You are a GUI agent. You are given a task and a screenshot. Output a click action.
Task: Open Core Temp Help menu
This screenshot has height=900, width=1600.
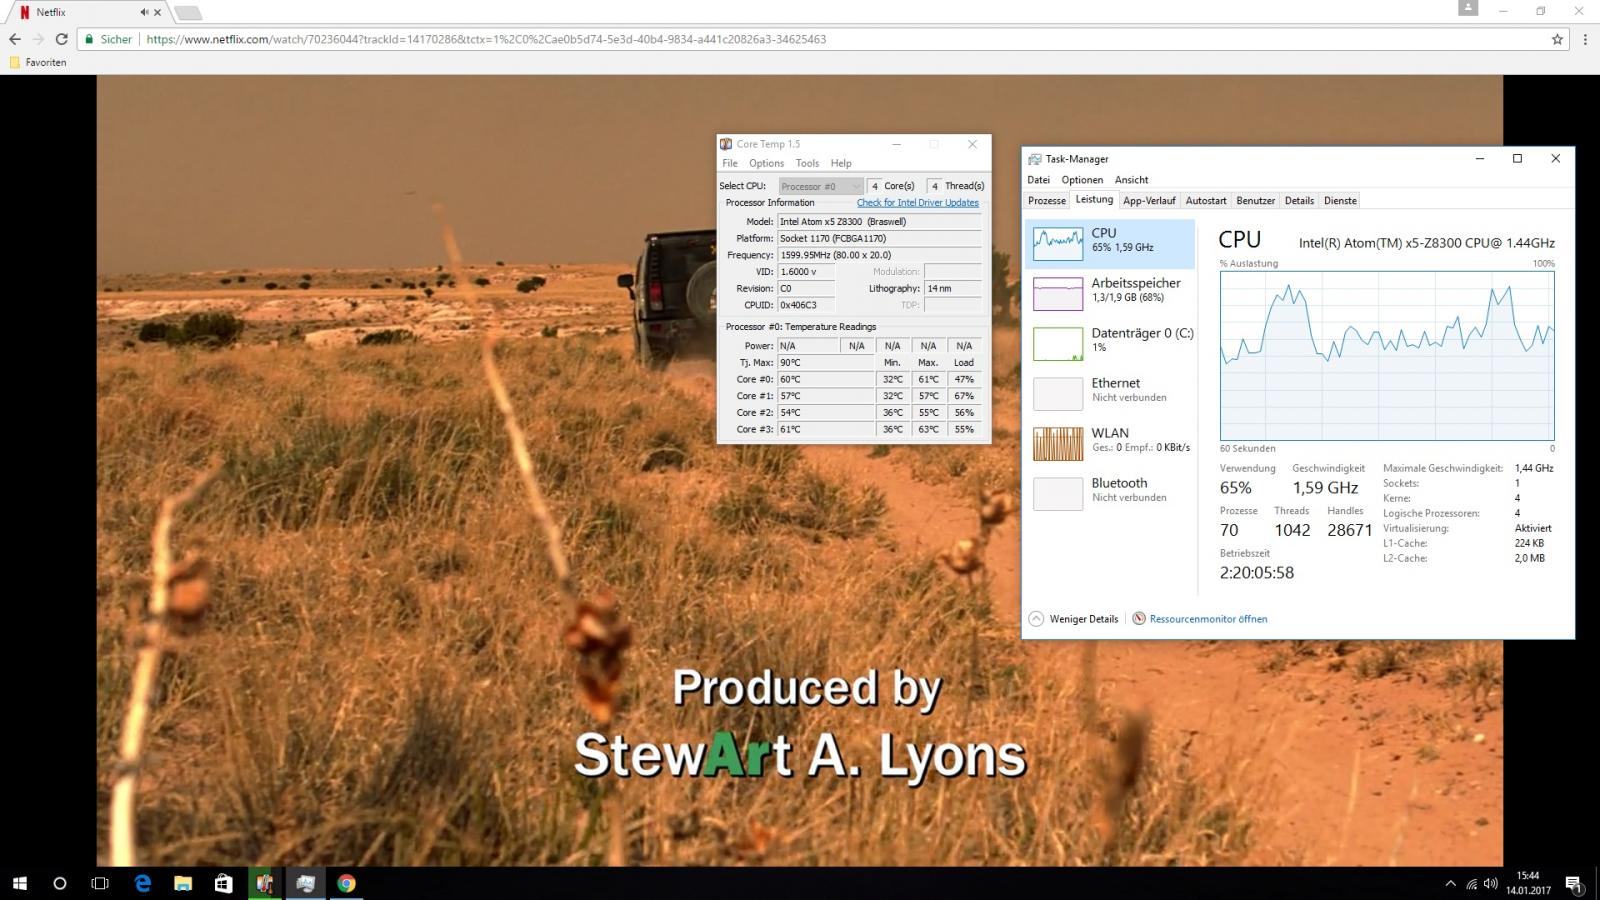coord(841,163)
